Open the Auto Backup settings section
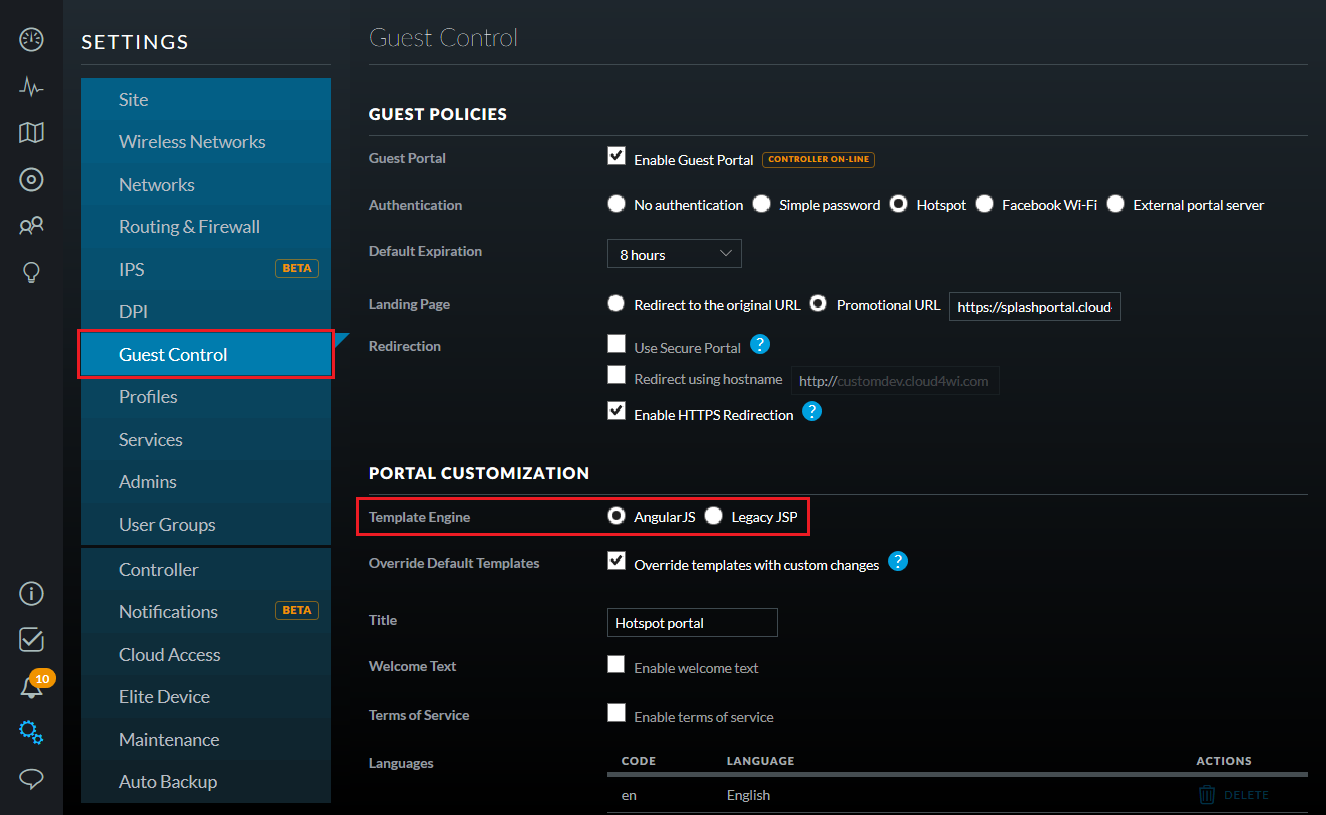Viewport: 1326px width, 815px height. point(168,782)
